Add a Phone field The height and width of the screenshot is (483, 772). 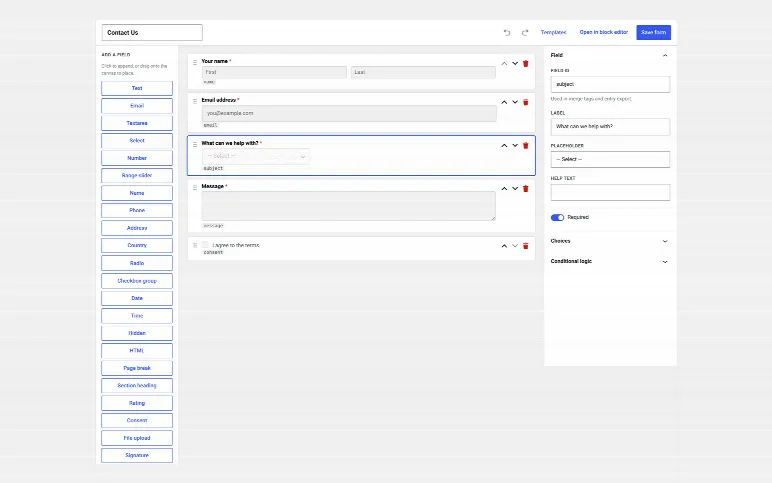click(137, 211)
